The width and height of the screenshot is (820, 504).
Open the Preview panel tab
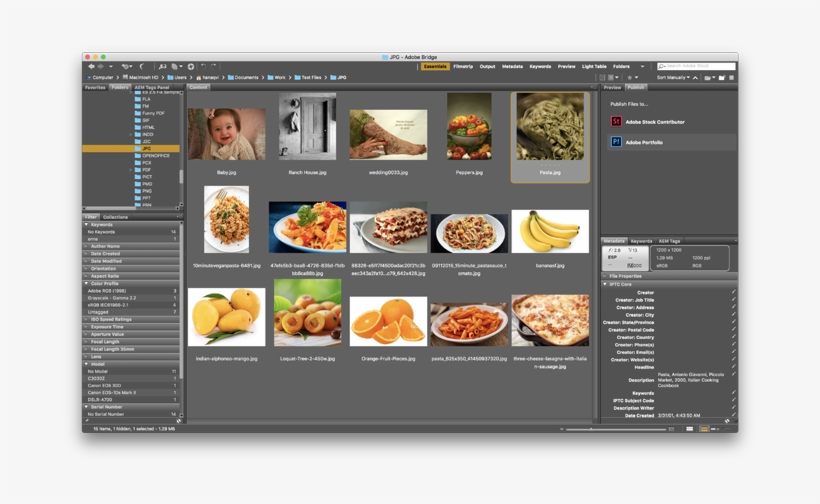coord(612,87)
